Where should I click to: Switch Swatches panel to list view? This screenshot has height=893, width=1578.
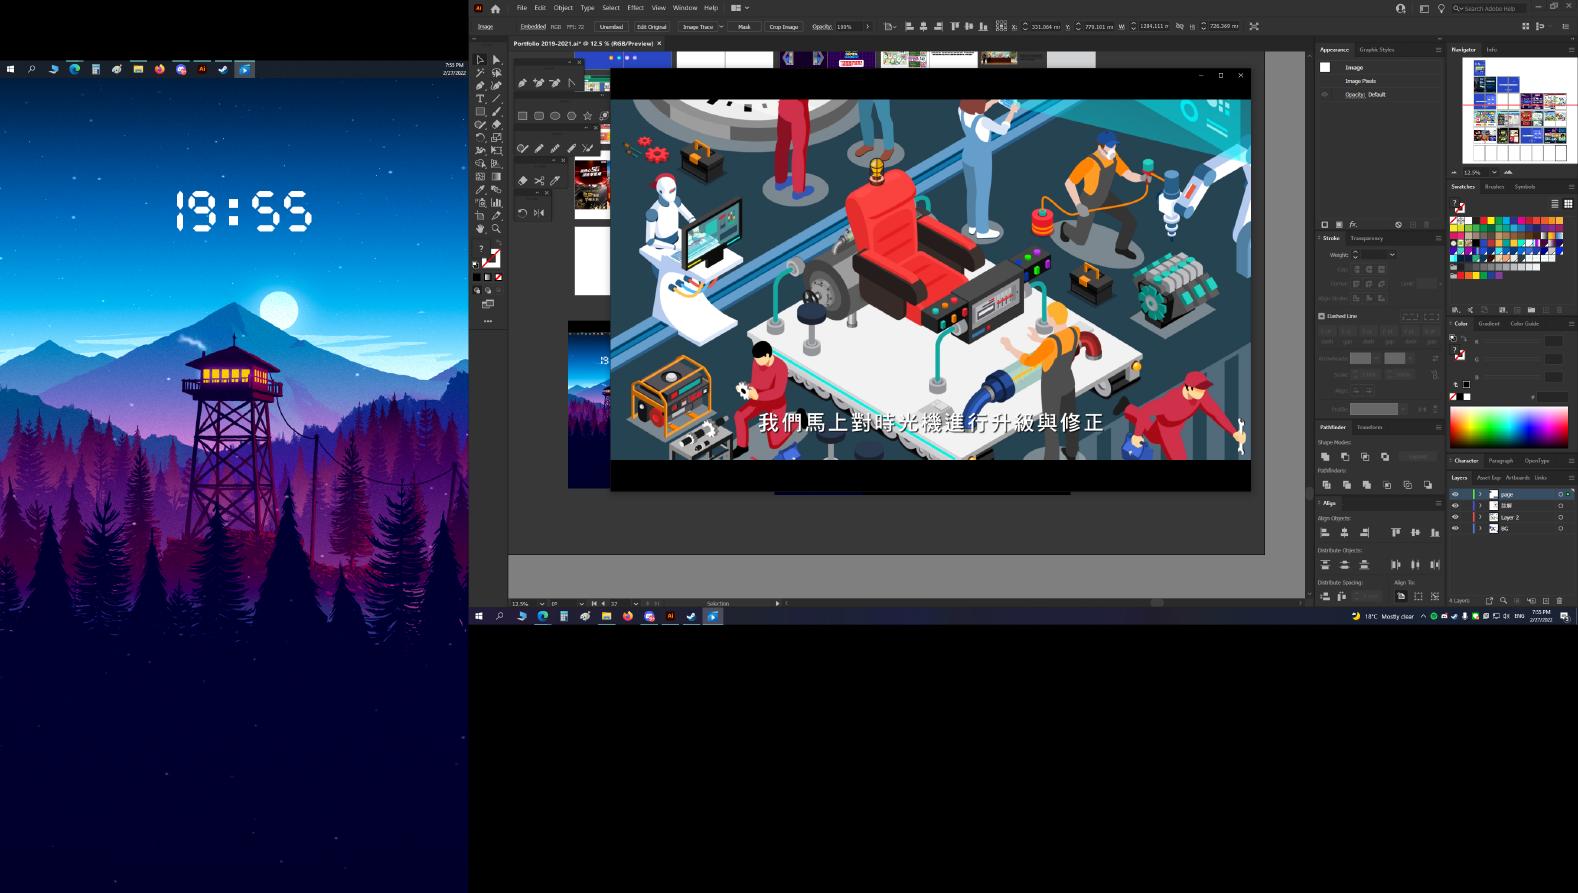1555,204
